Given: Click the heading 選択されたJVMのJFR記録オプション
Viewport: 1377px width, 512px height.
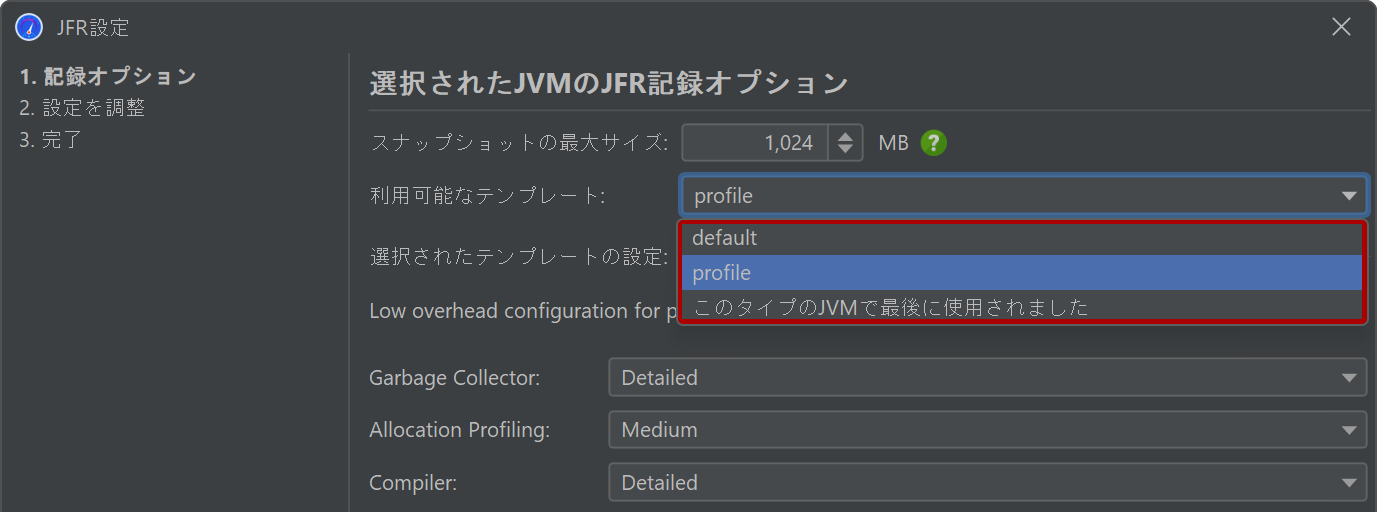Looking at the screenshot, I should click(x=609, y=83).
